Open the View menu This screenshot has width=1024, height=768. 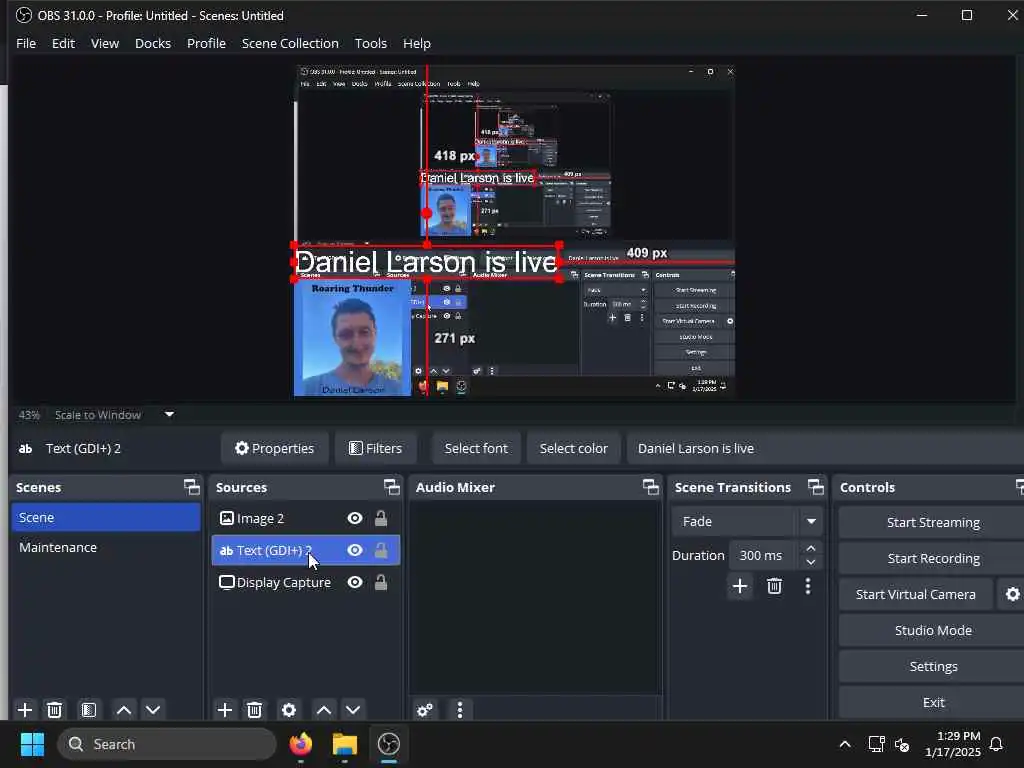point(104,43)
